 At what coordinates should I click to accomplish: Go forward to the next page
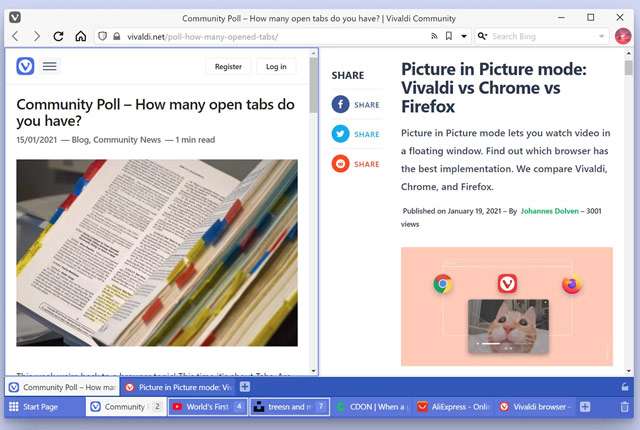37,36
